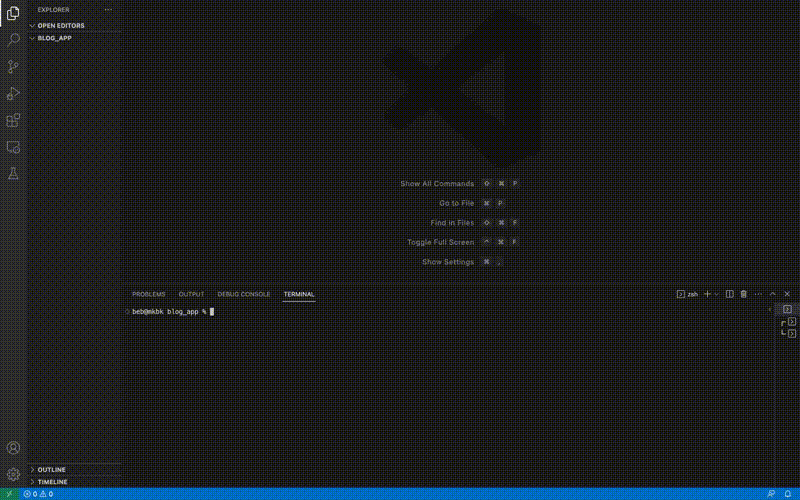Click the Toggle Full Screen hint
This screenshot has height=500, width=800.
click(x=441, y=242)
